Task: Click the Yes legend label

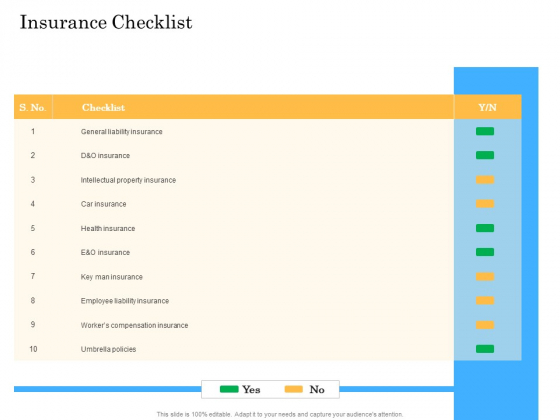Action: [251, 390]
